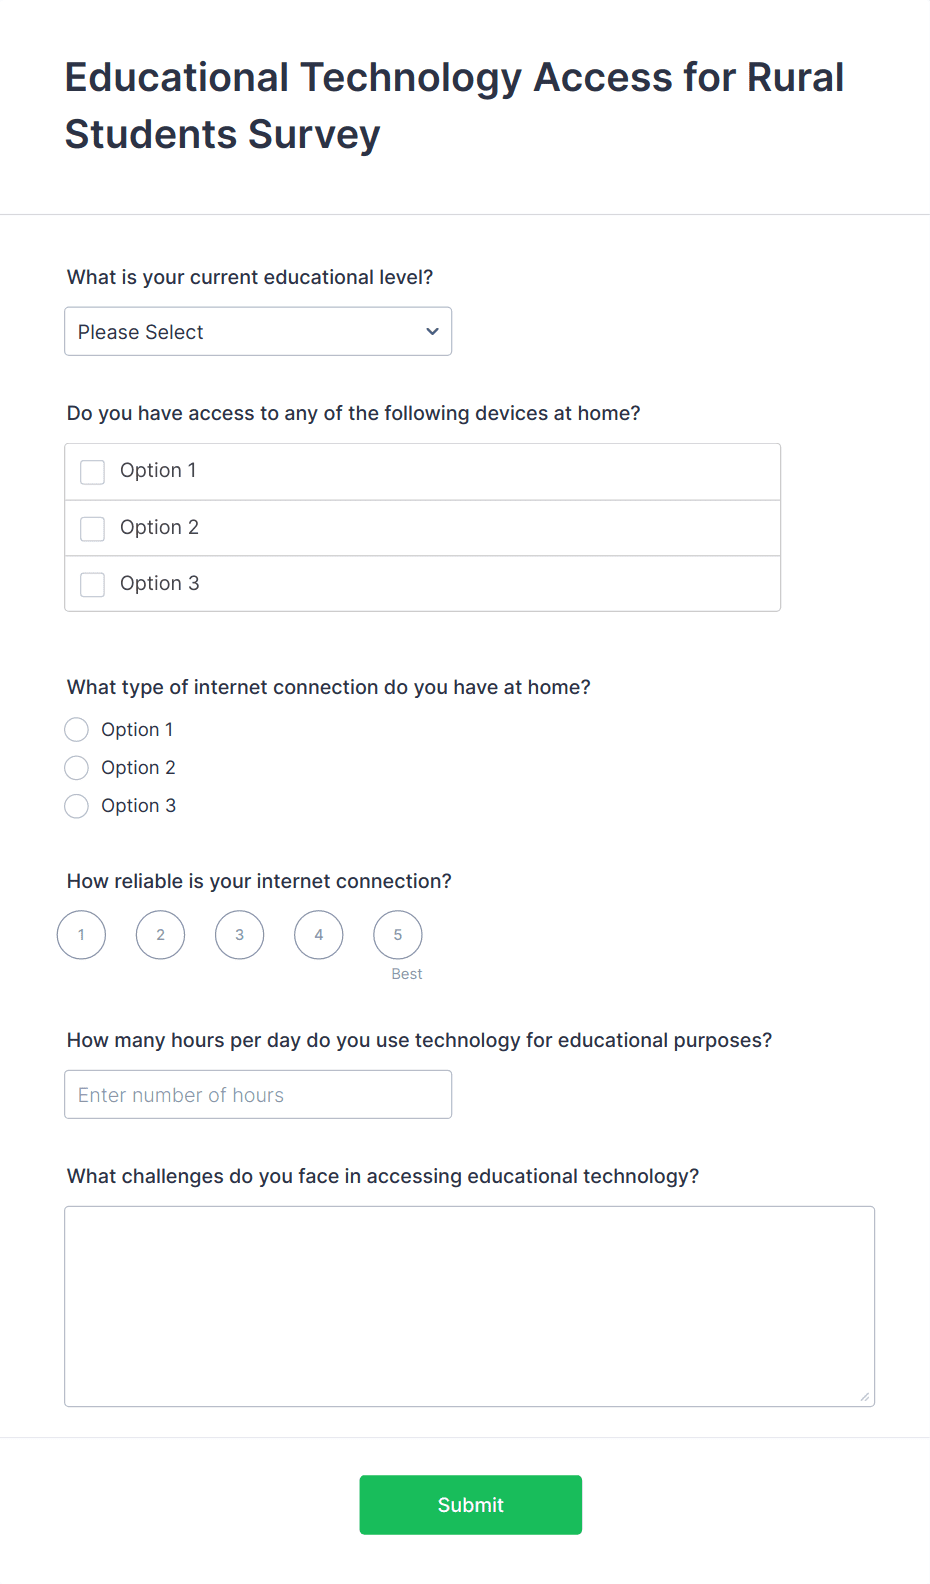The width and height of the screenshot is (930, 1584).
Task: Click the Submit button
Action: coord(470,1504)
